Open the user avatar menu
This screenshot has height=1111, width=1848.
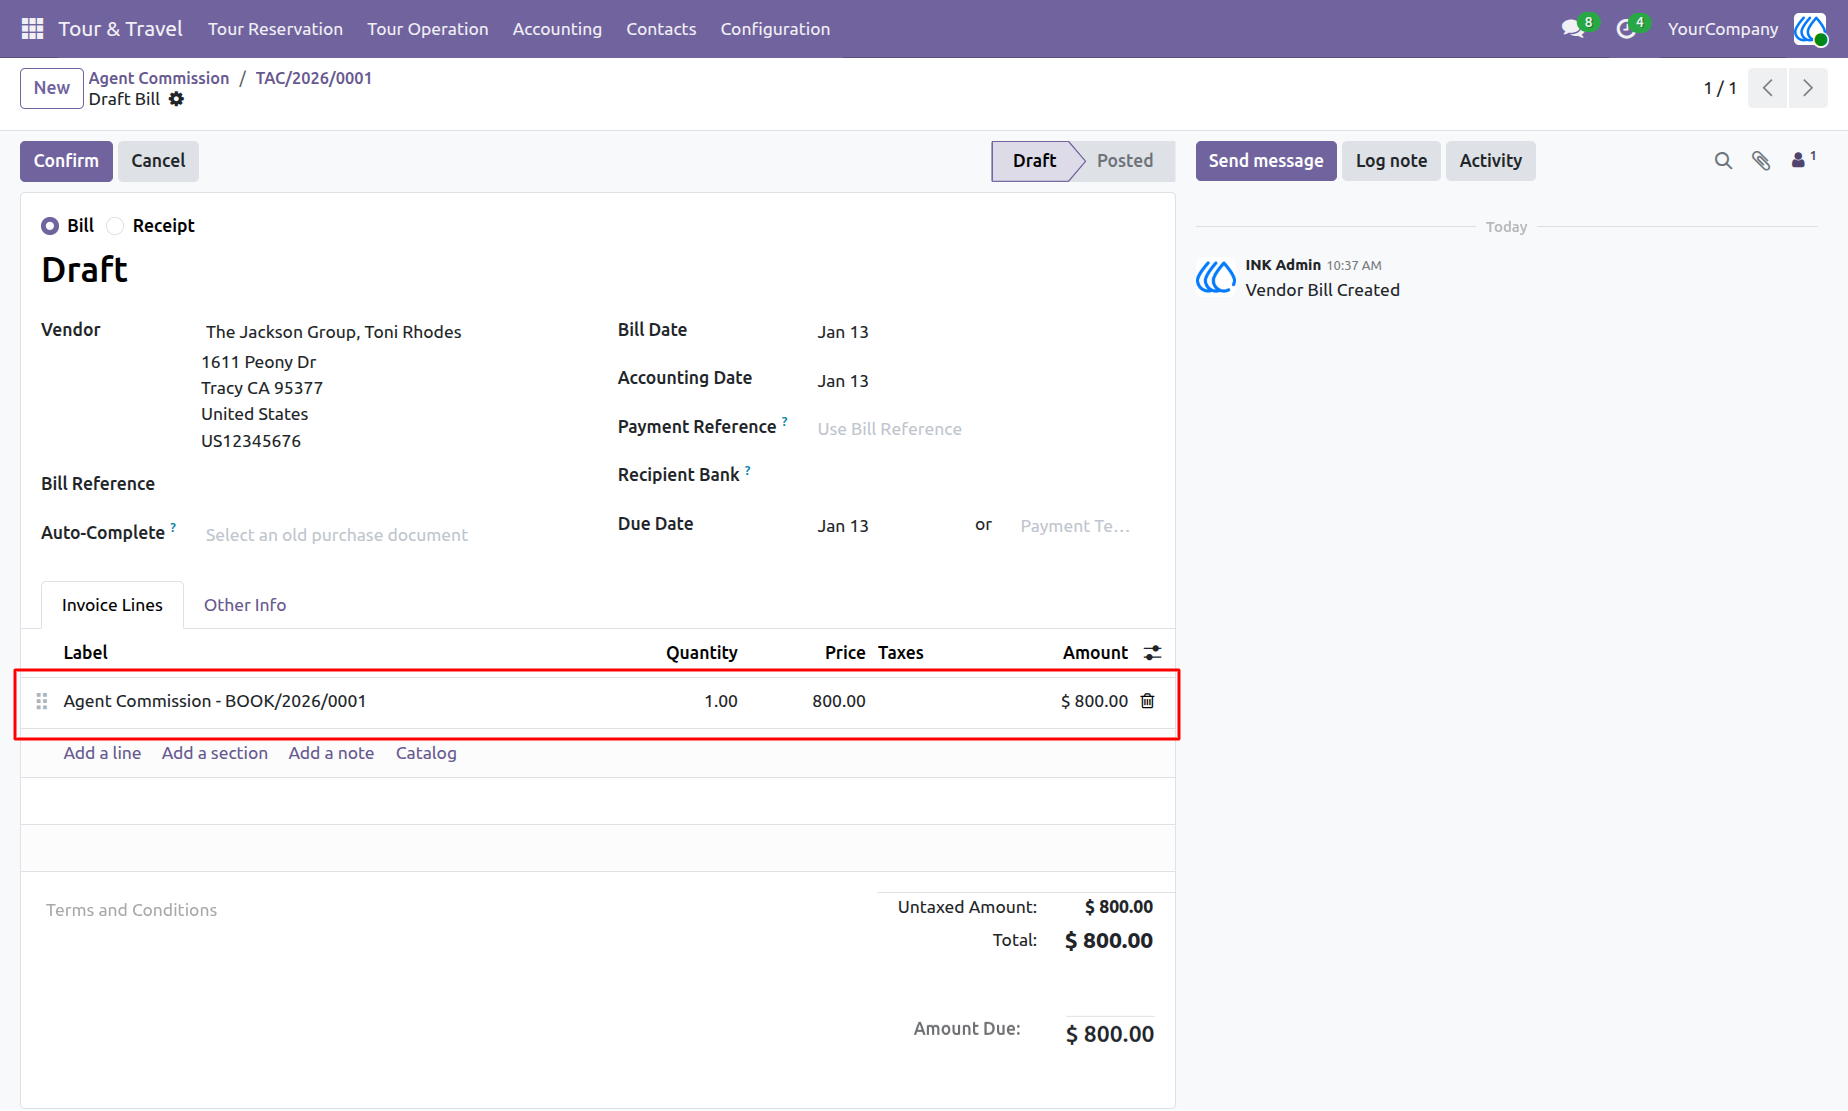1810,29
